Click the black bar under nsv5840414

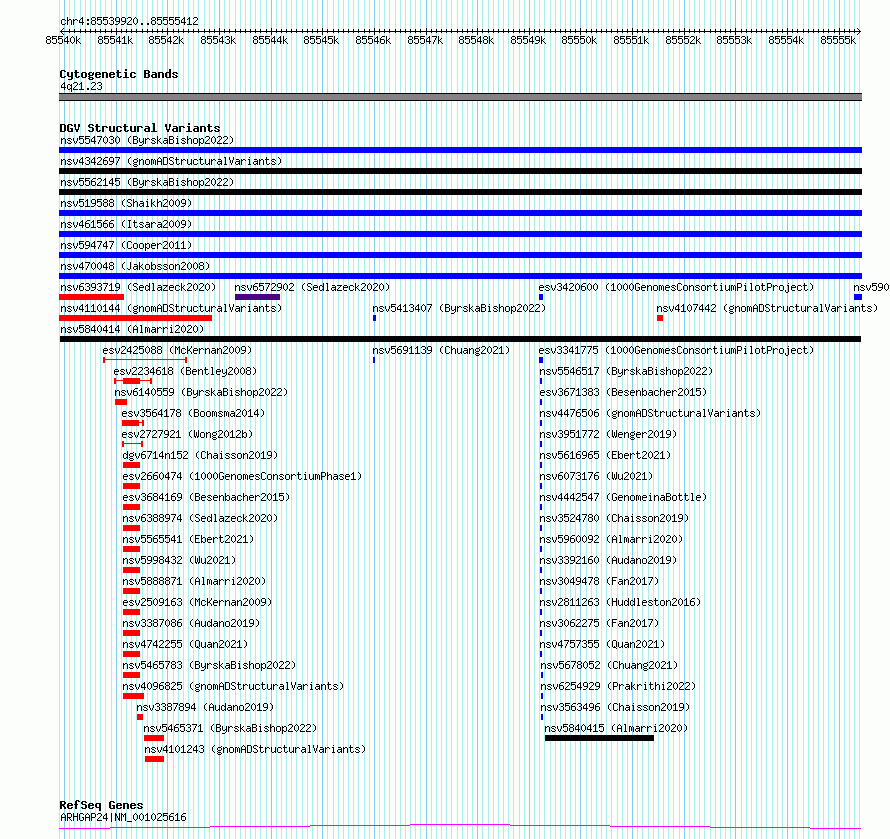pos(460,339)
